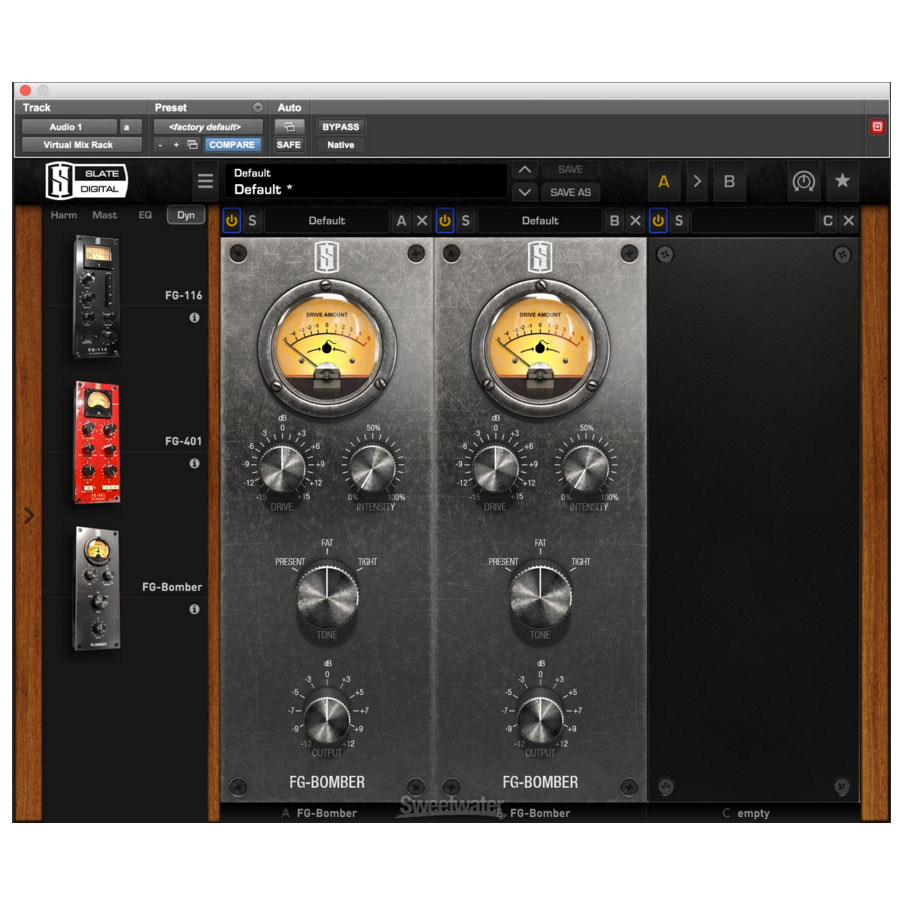
Task: Click the preset plus button
Action: tap(176, 145)
